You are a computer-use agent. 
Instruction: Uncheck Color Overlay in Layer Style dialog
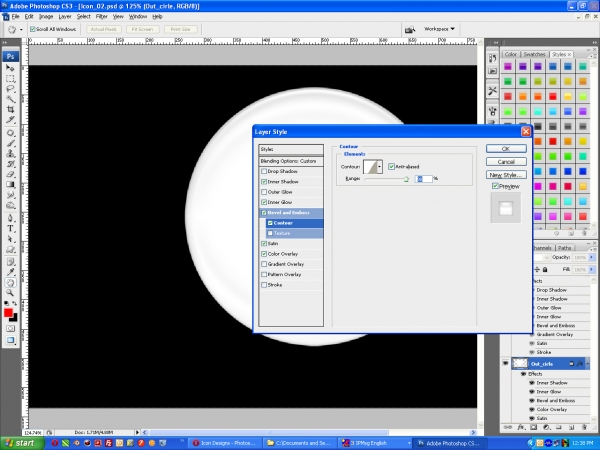click(x=264, y=254)
